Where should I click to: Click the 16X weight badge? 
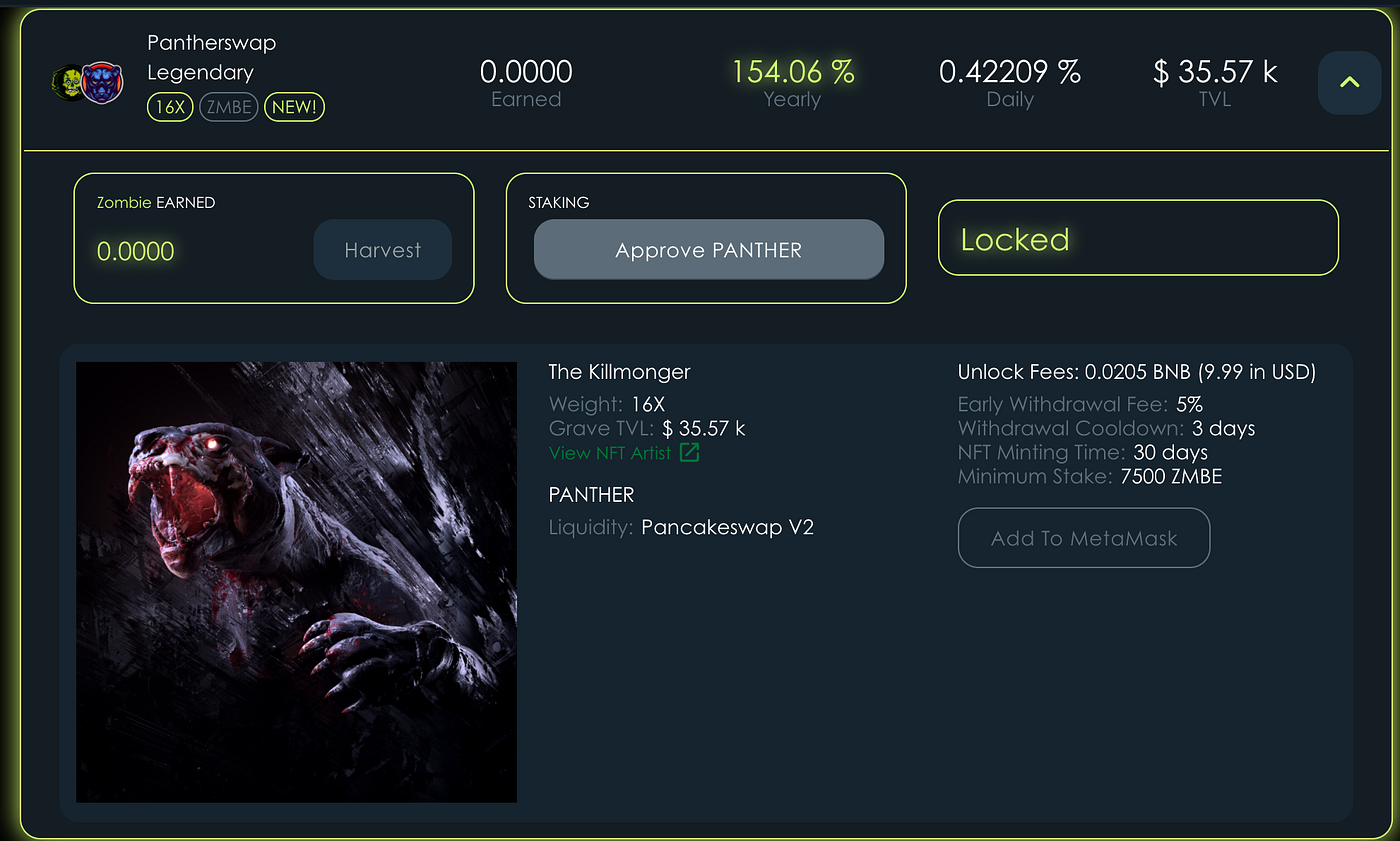point(170,107)
